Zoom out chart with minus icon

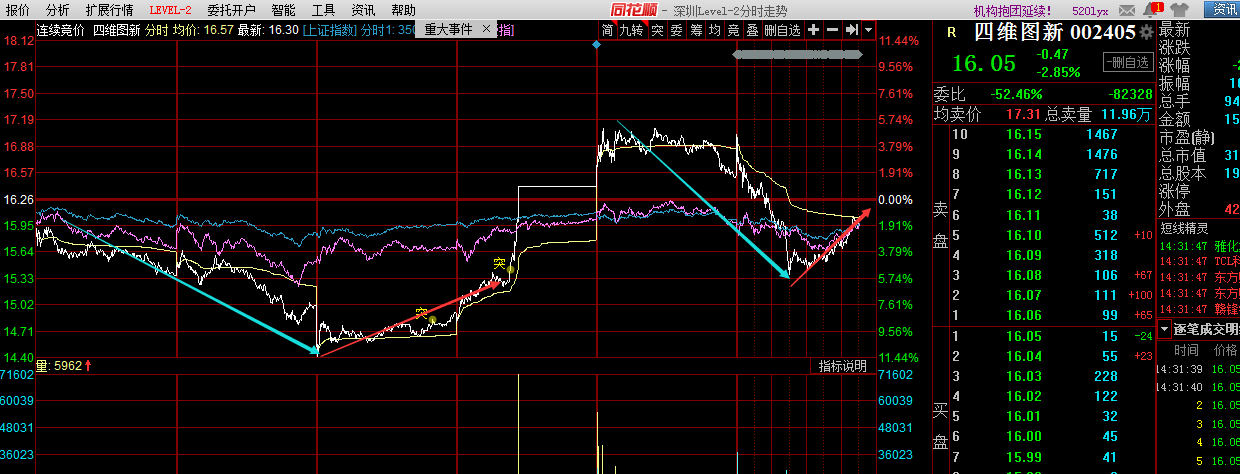pos(832,30)
